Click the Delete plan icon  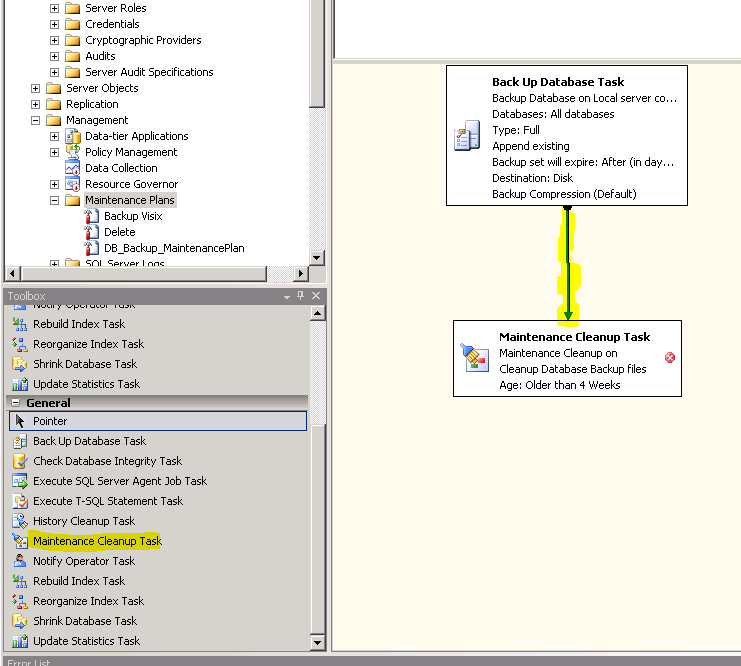click(92, 232)
